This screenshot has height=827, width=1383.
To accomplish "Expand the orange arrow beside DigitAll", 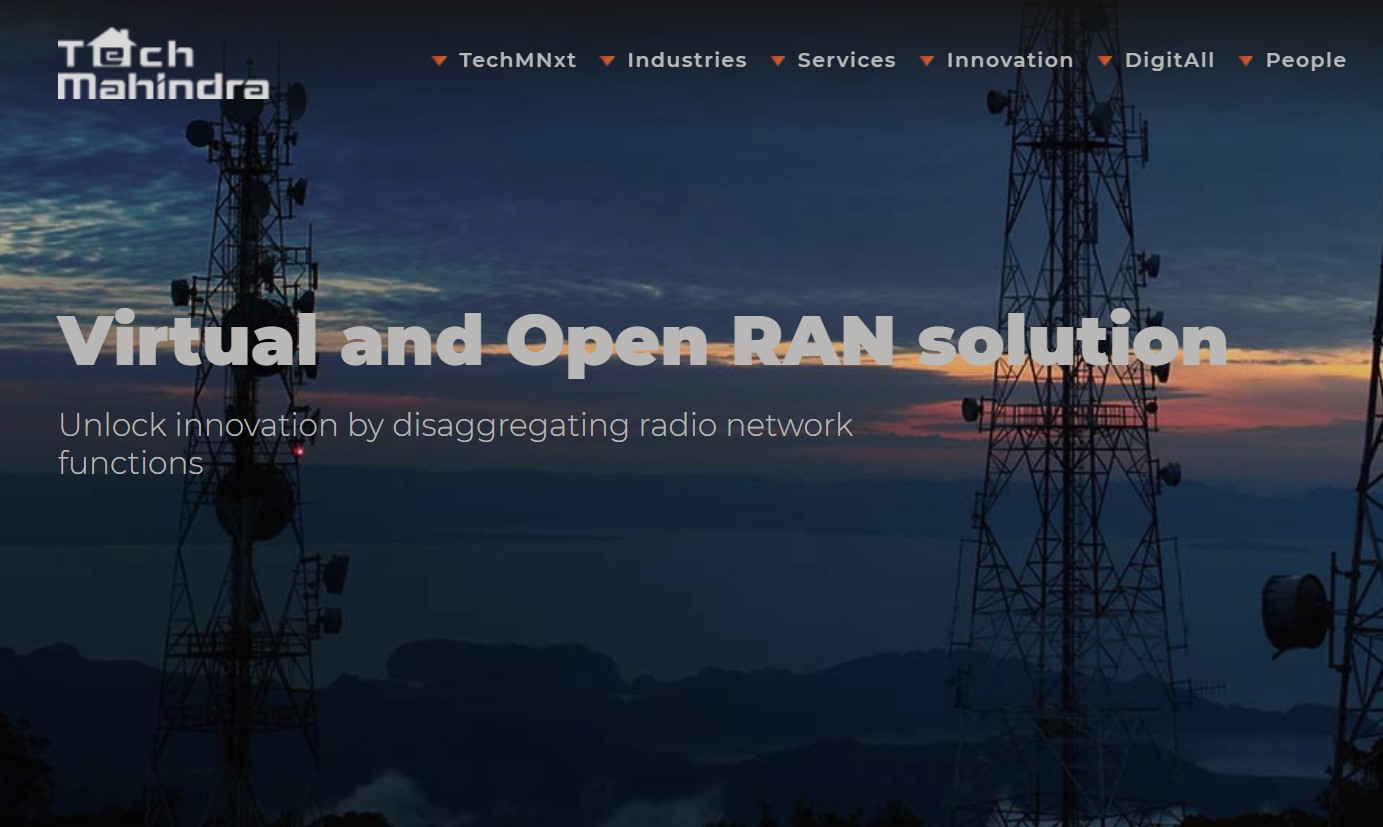I will [x=1105, y=61].
